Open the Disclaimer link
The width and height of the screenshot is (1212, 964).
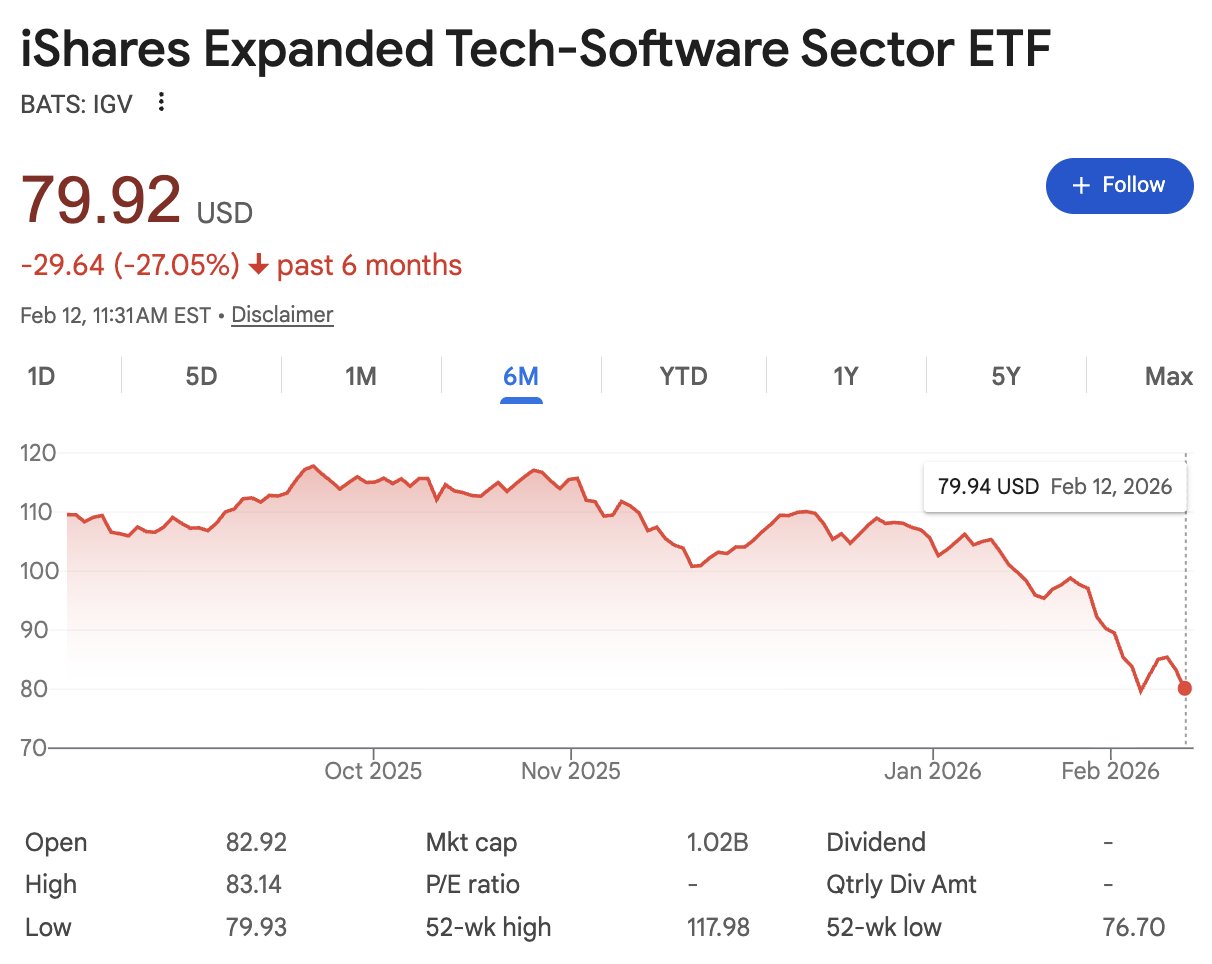281,314
